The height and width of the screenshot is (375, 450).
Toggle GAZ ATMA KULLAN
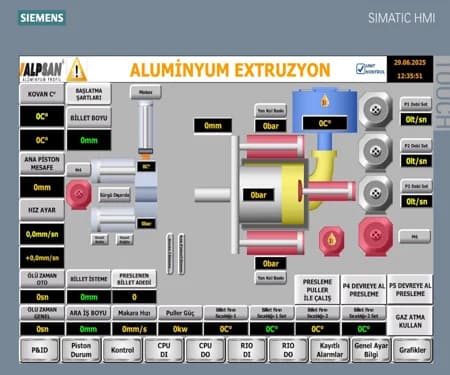point(410,321)
